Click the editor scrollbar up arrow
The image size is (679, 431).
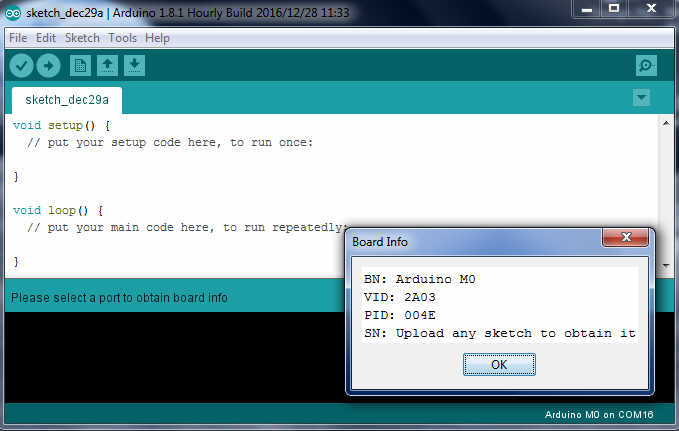point(666,122)
